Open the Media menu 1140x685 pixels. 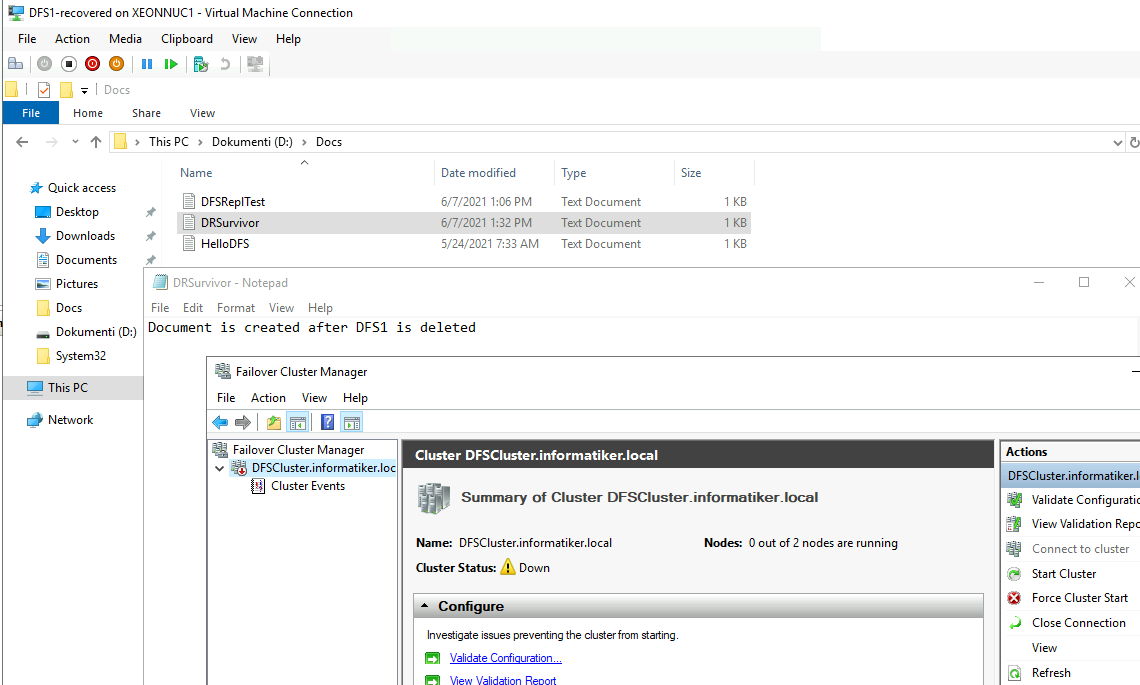[125, 39]
